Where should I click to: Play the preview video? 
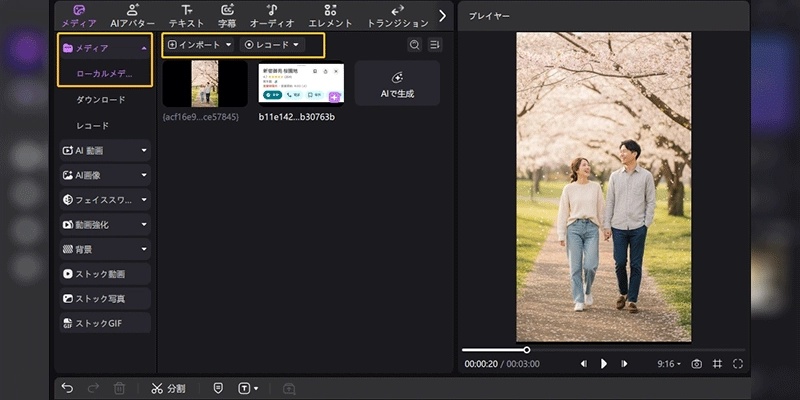[604, 364]
